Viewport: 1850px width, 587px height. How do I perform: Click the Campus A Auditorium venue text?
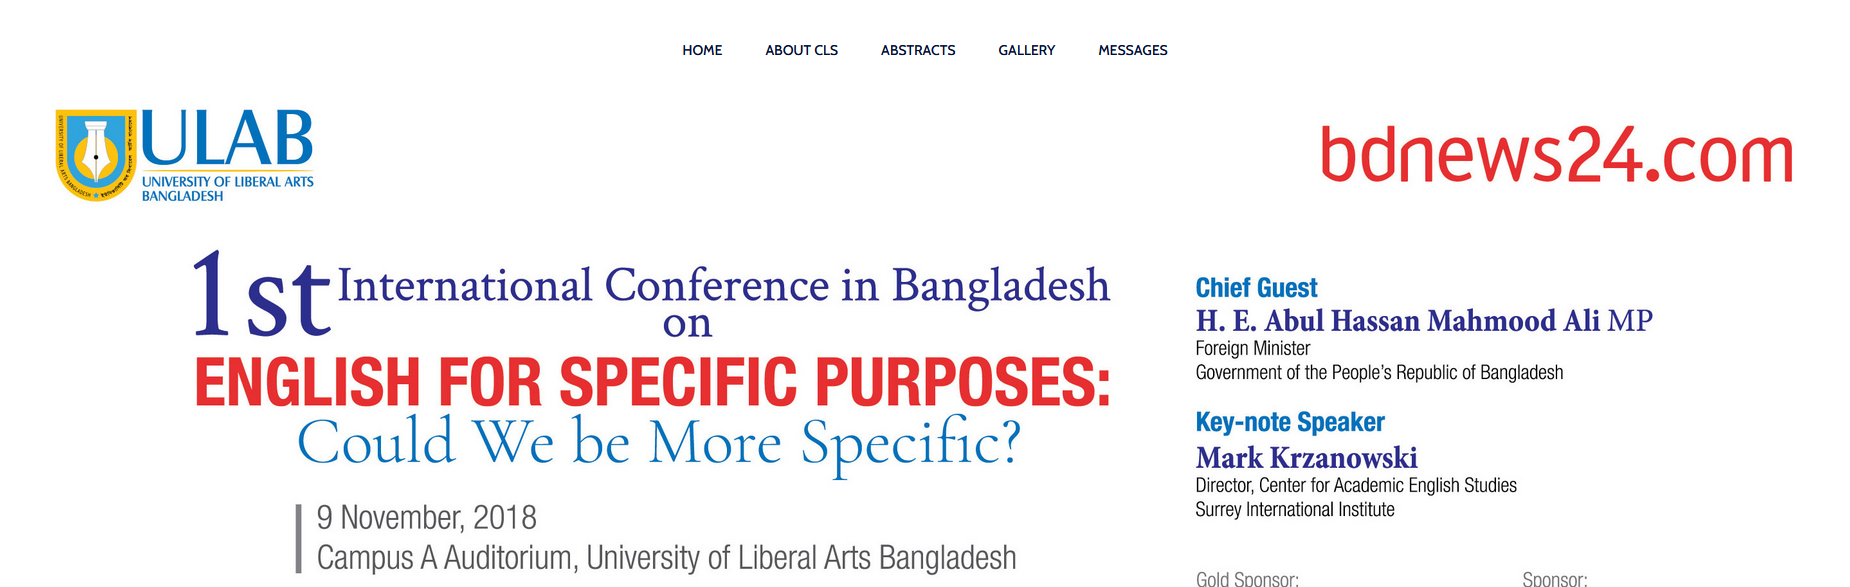tap(666, 558)
